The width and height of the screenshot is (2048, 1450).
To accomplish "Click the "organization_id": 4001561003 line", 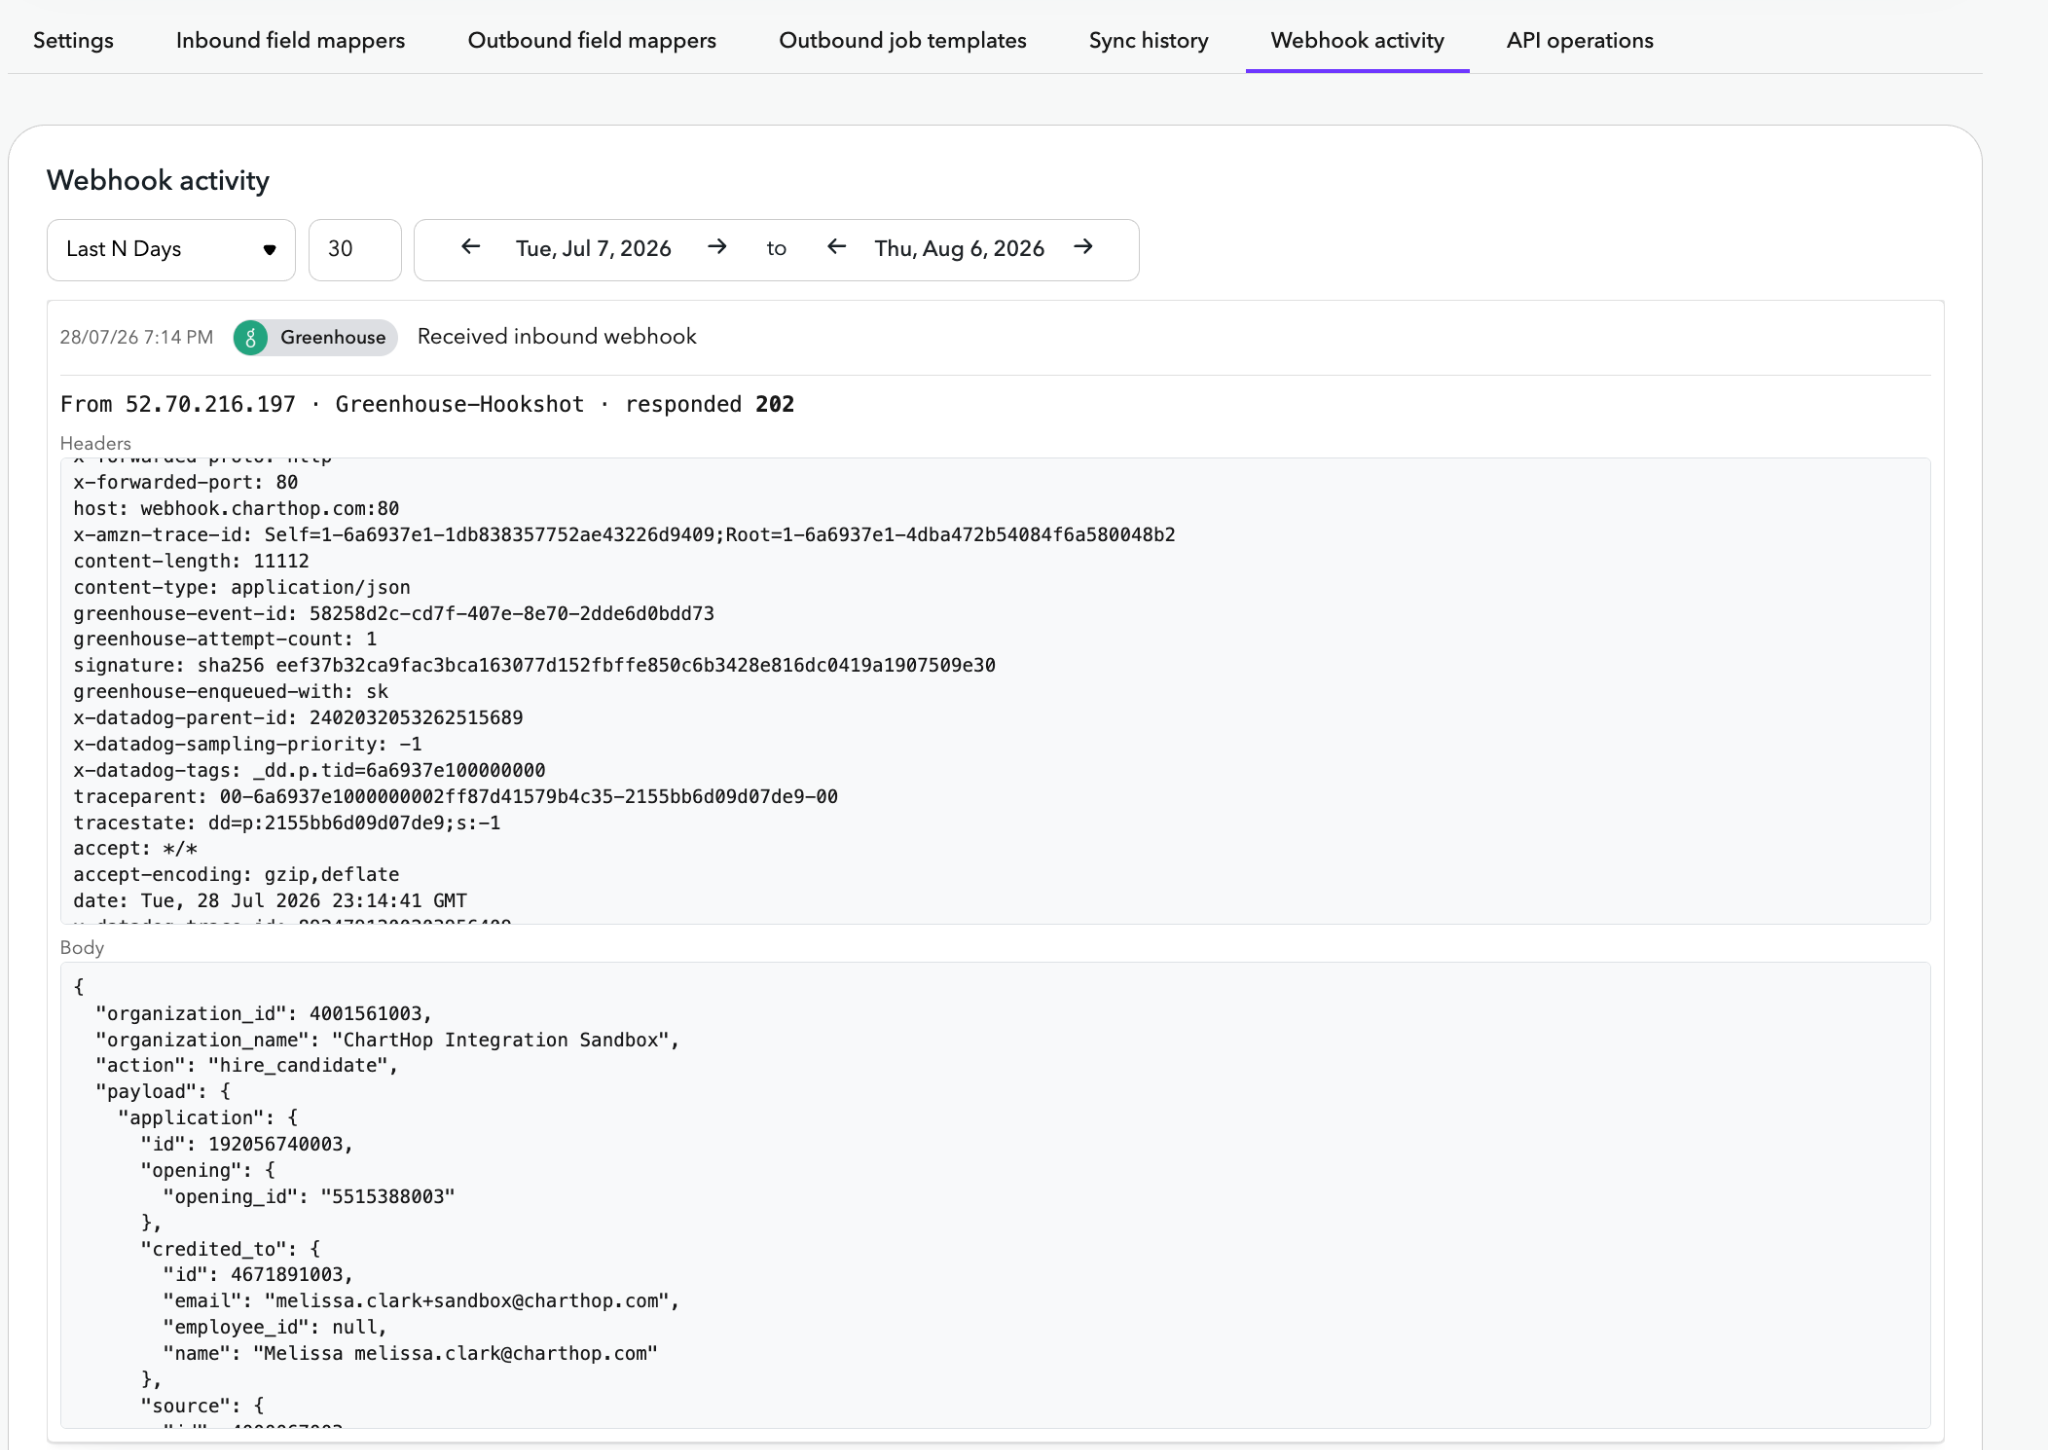I will 264,1013.
